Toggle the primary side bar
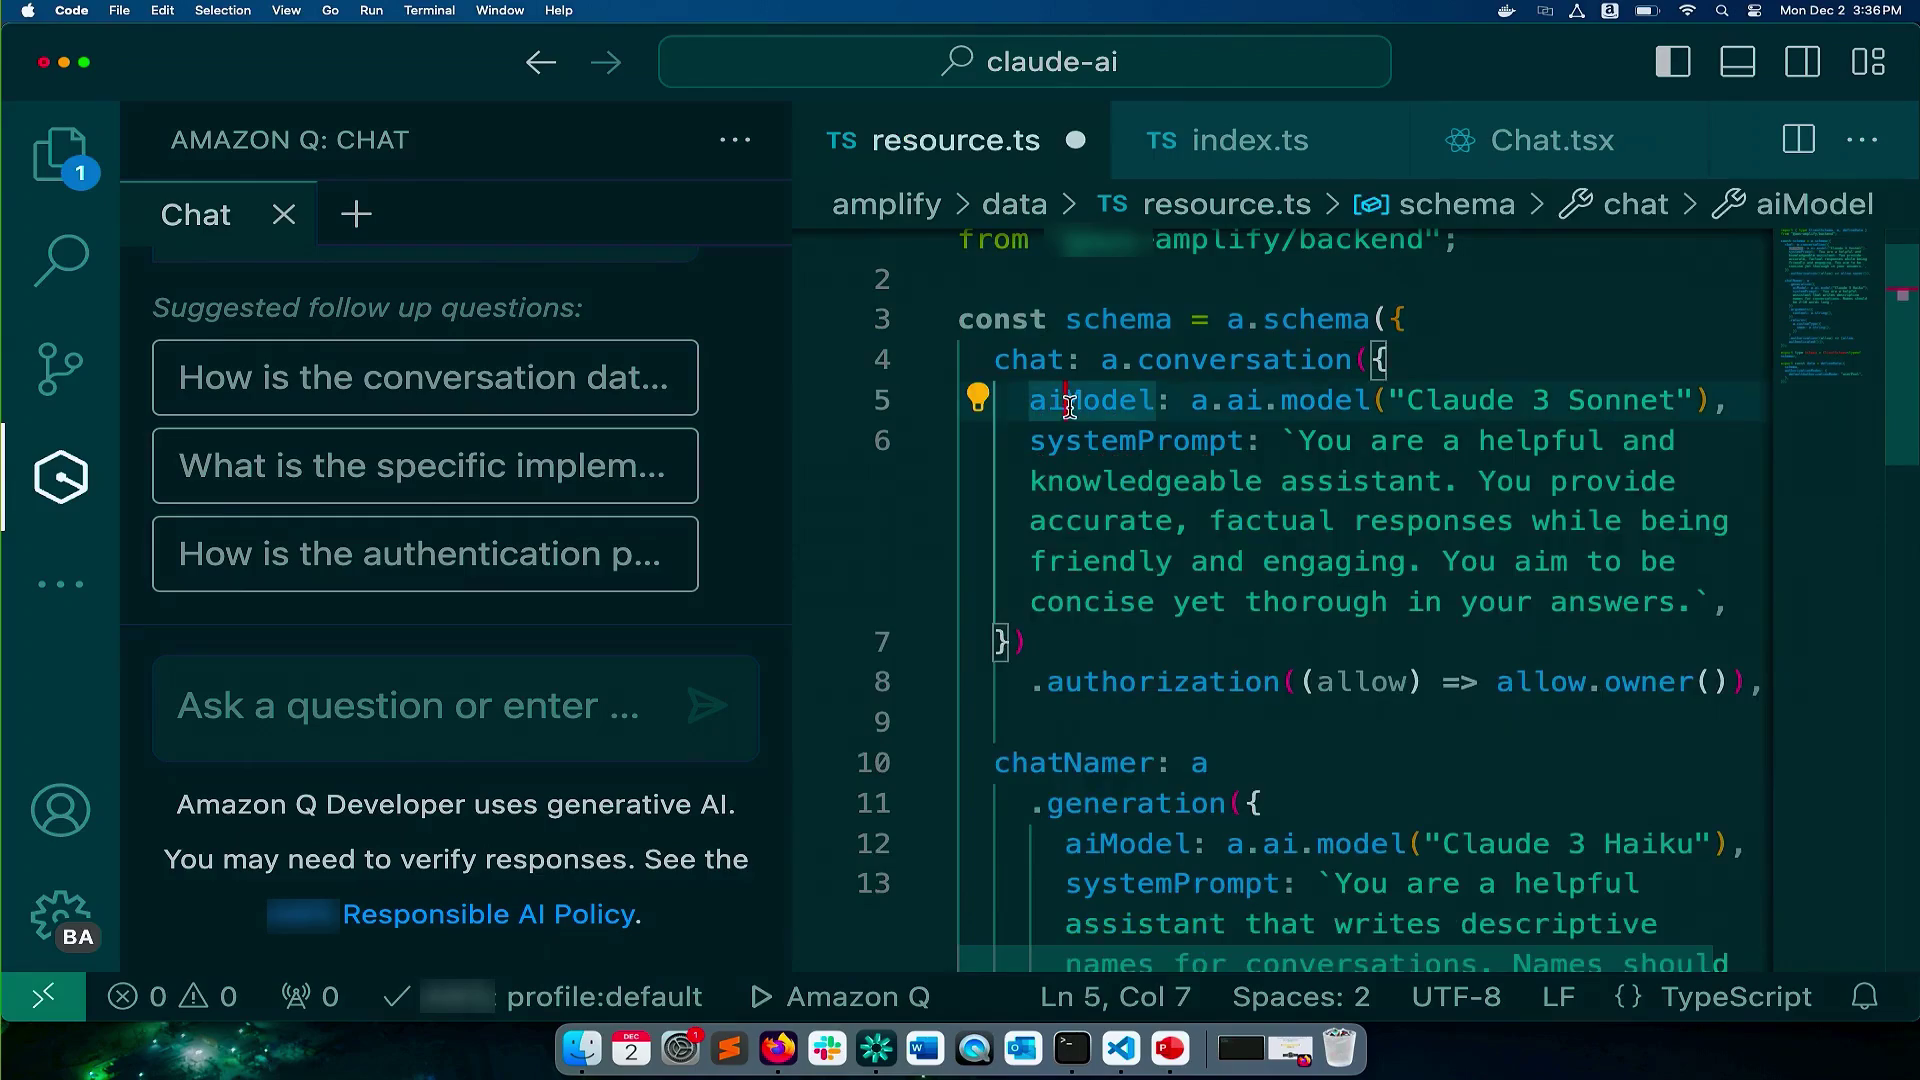This screenshot has height=1080, width=1920. [x=1673, y=62]
